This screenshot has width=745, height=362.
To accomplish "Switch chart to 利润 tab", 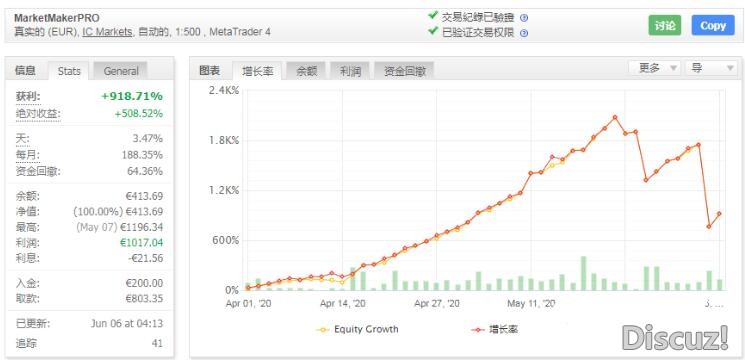I will pyautogui.click(x=350, y=71).
